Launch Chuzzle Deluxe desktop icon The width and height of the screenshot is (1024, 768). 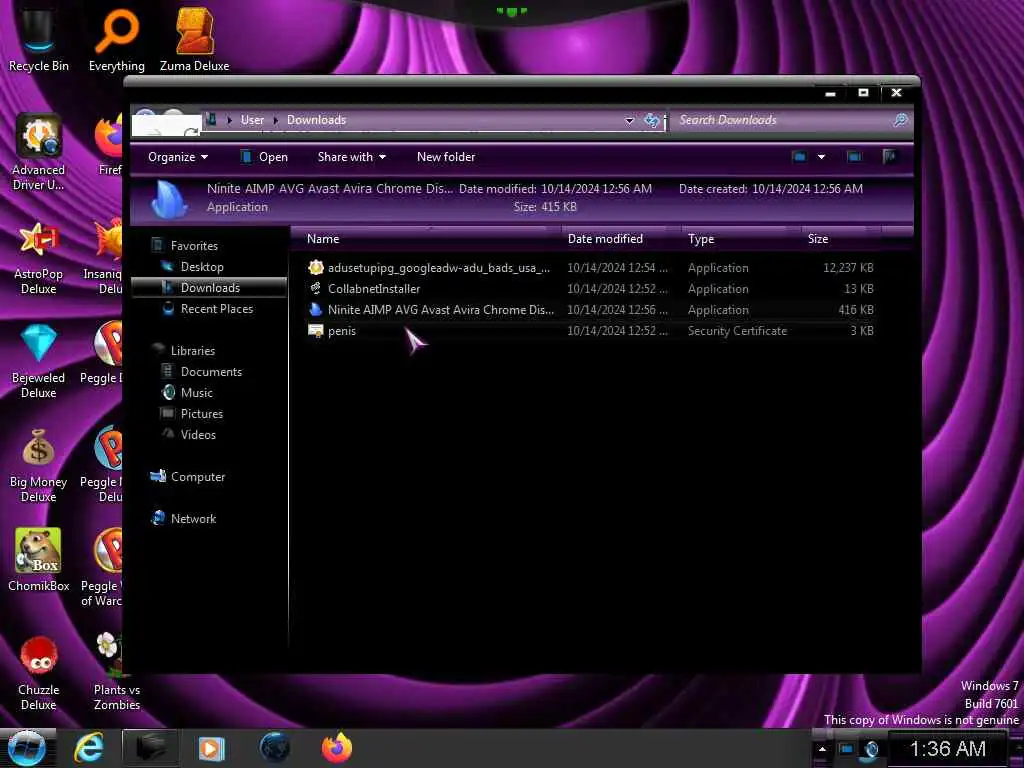click(39, 673)
